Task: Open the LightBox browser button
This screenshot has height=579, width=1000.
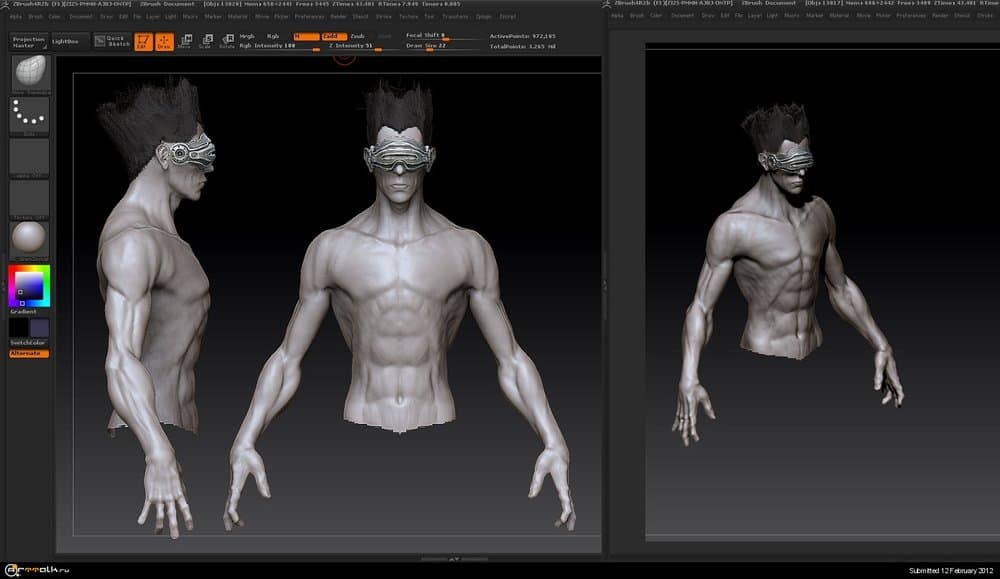Action: (x=71, y=41)
